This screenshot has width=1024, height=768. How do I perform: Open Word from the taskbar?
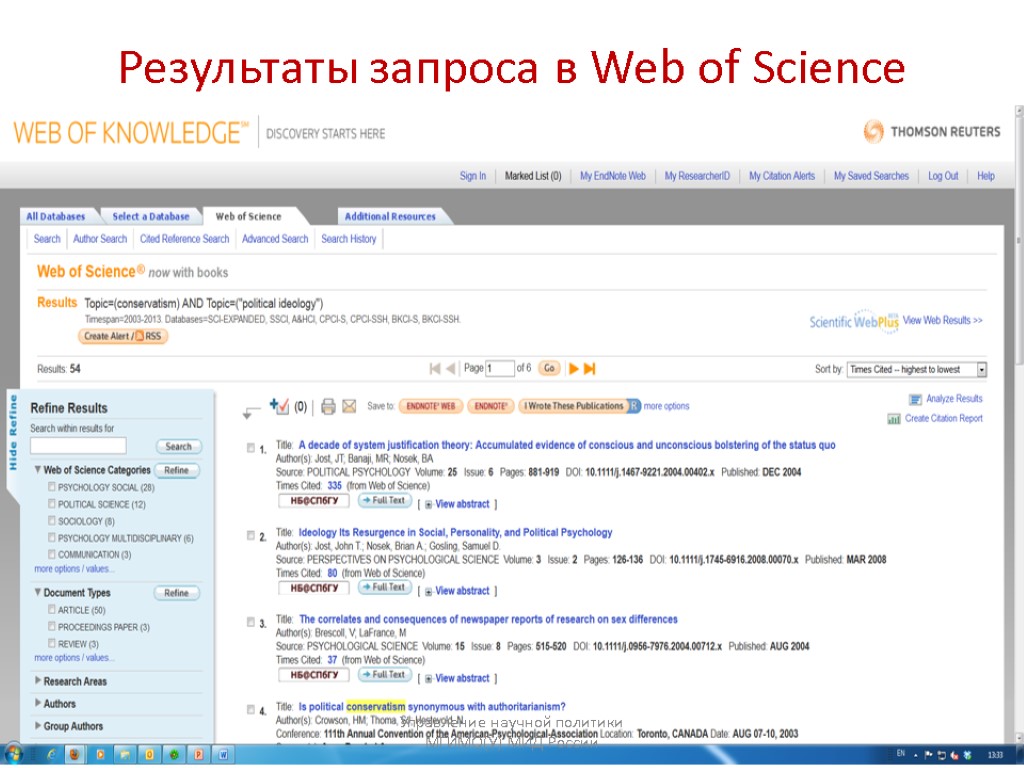[223, 755]
